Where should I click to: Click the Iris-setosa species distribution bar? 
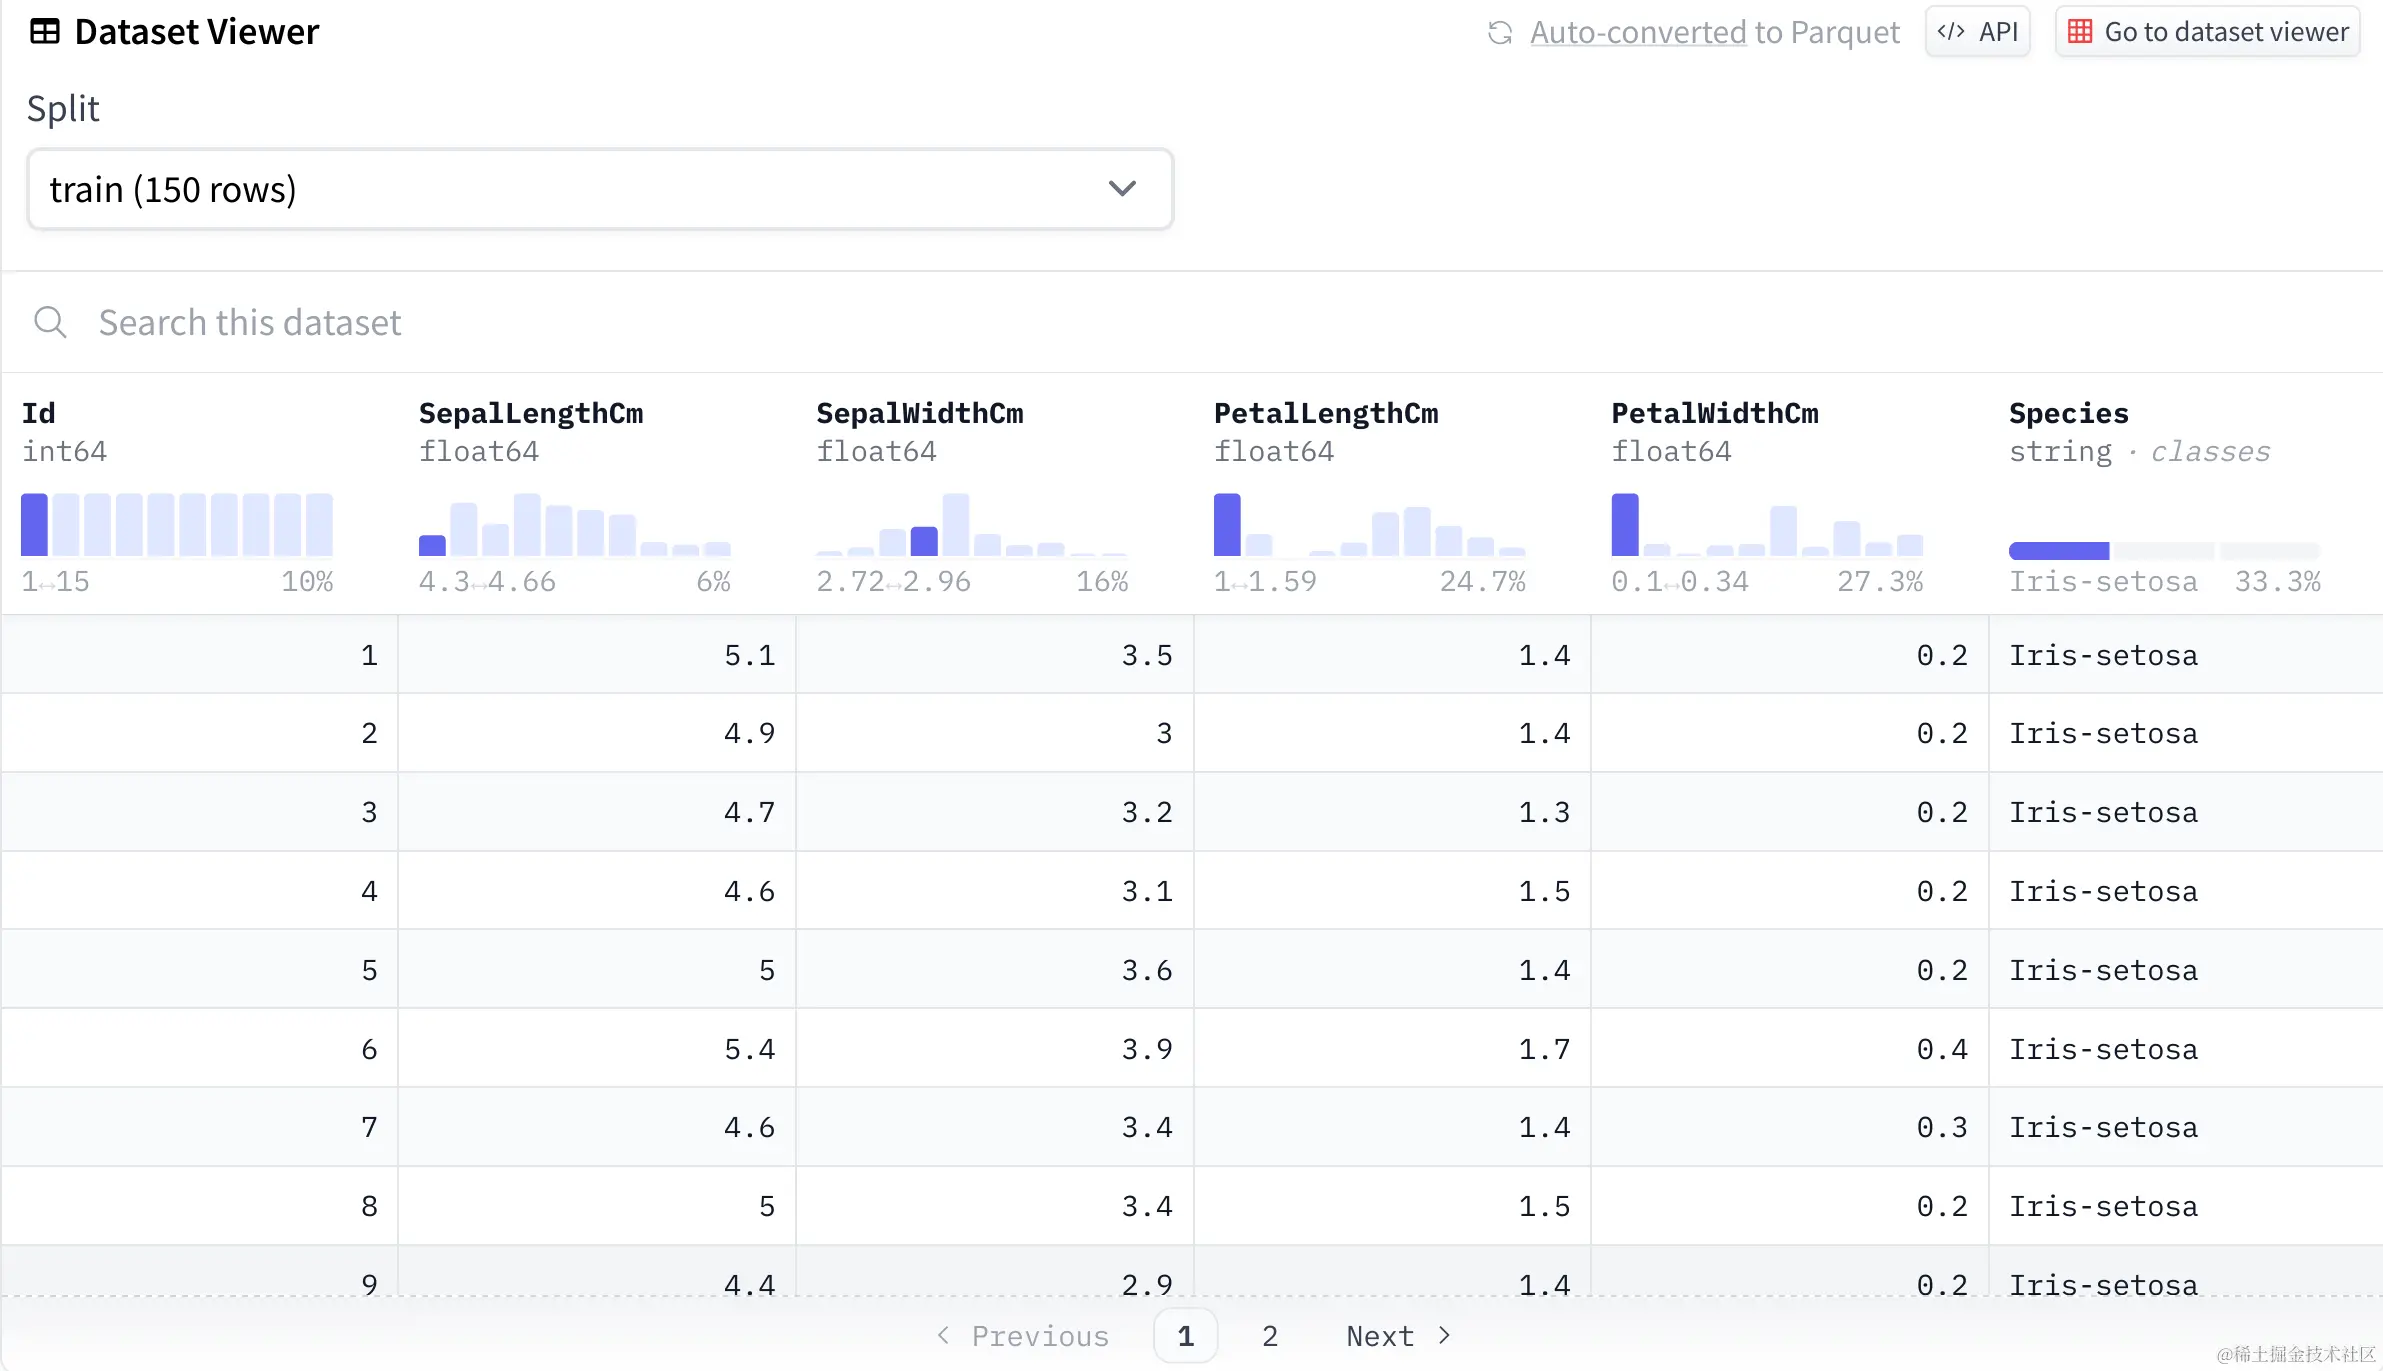(x=2059, y=551)
